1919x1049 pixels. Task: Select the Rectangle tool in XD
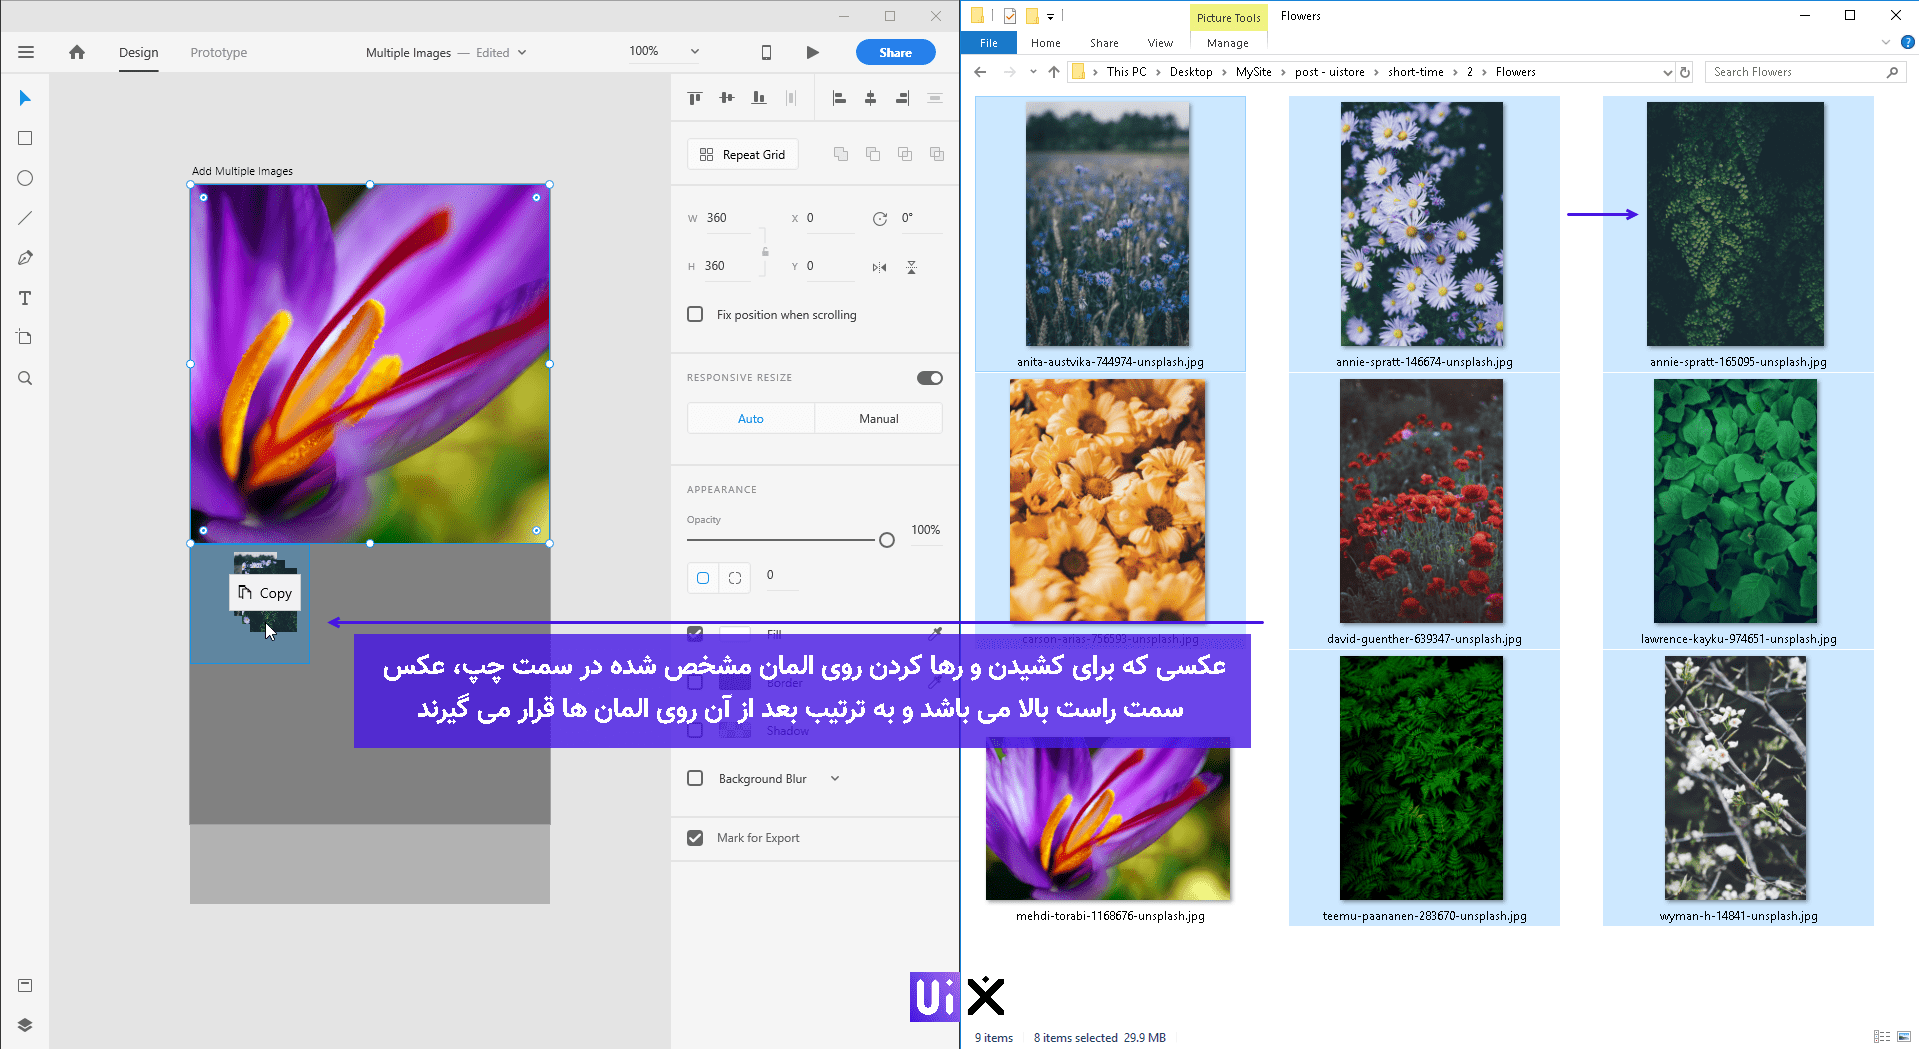(25, 138)
